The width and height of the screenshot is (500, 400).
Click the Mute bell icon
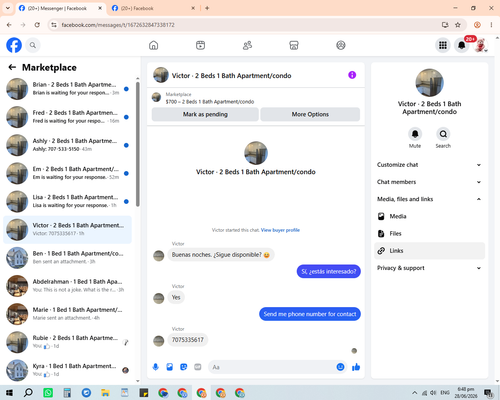(415, 134)
